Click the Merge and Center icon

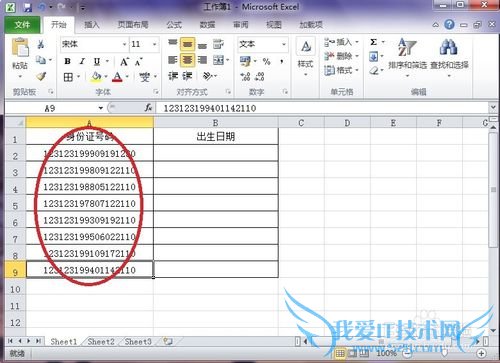[x=219, y=60]
